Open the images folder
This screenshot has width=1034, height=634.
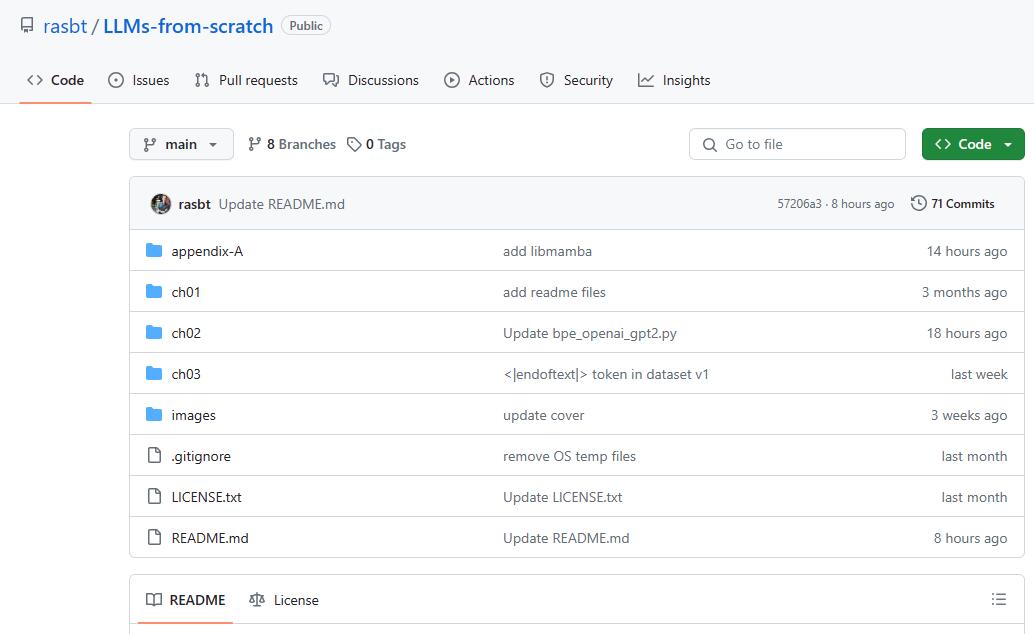pos(193,415)
